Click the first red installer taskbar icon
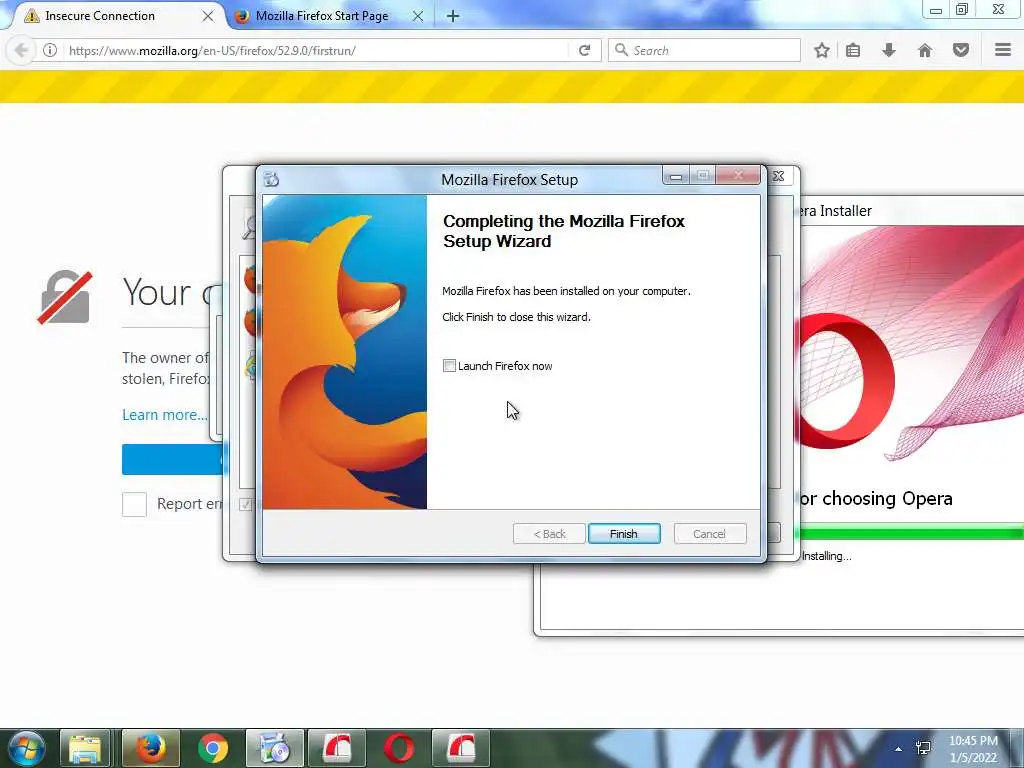The image size is (1024, 768). click(336, 748)
